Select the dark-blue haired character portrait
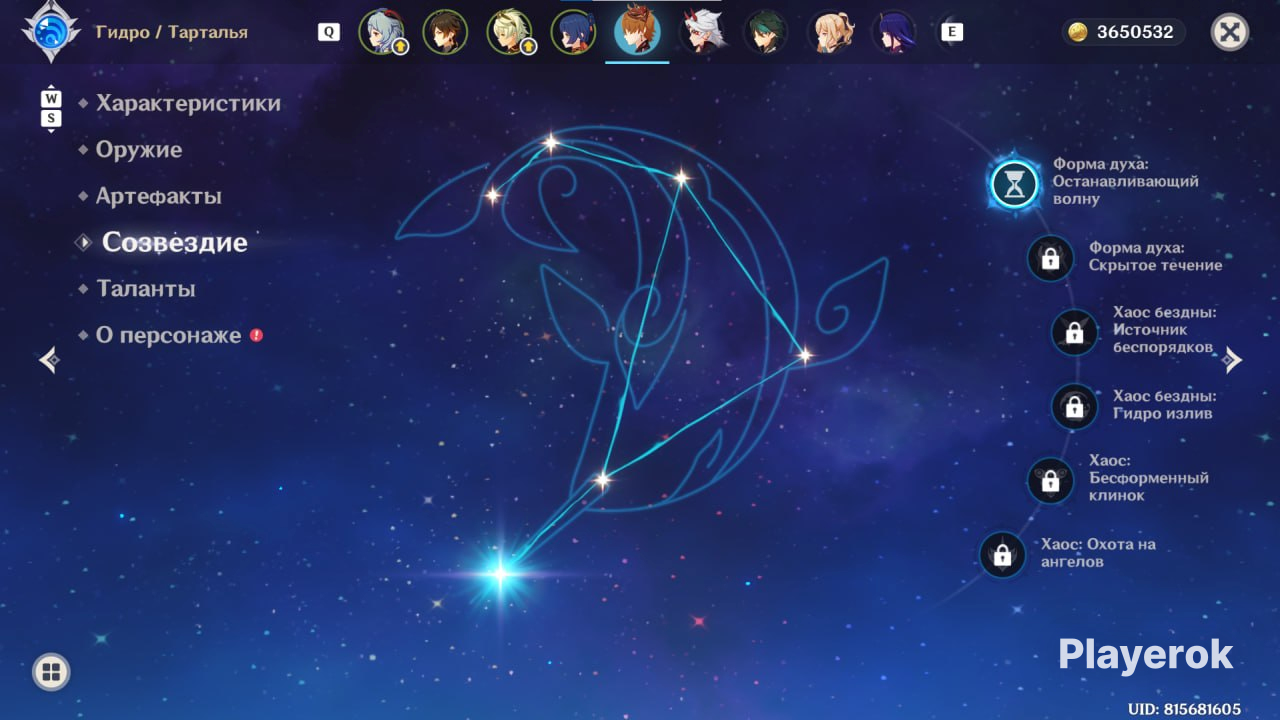Viewport: 1280px width, 720px height. [x=573, y=32]
